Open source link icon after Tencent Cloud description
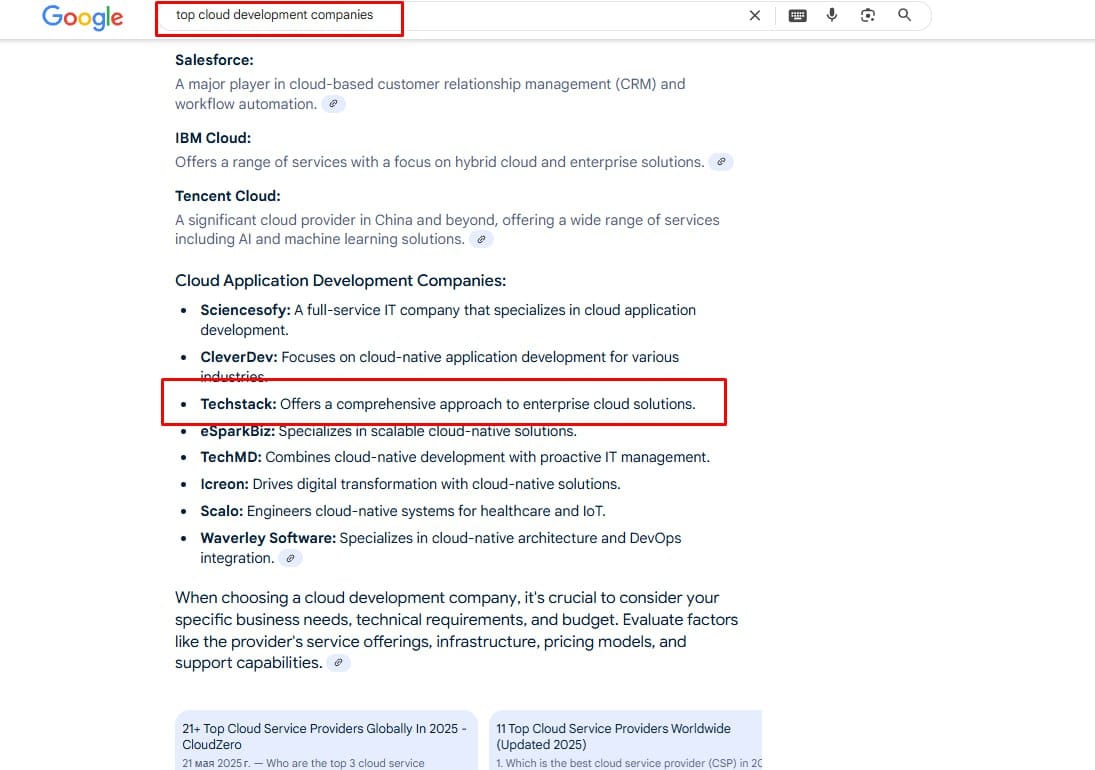The width and height of the screenshot is (1095, 770). (481, 239)
